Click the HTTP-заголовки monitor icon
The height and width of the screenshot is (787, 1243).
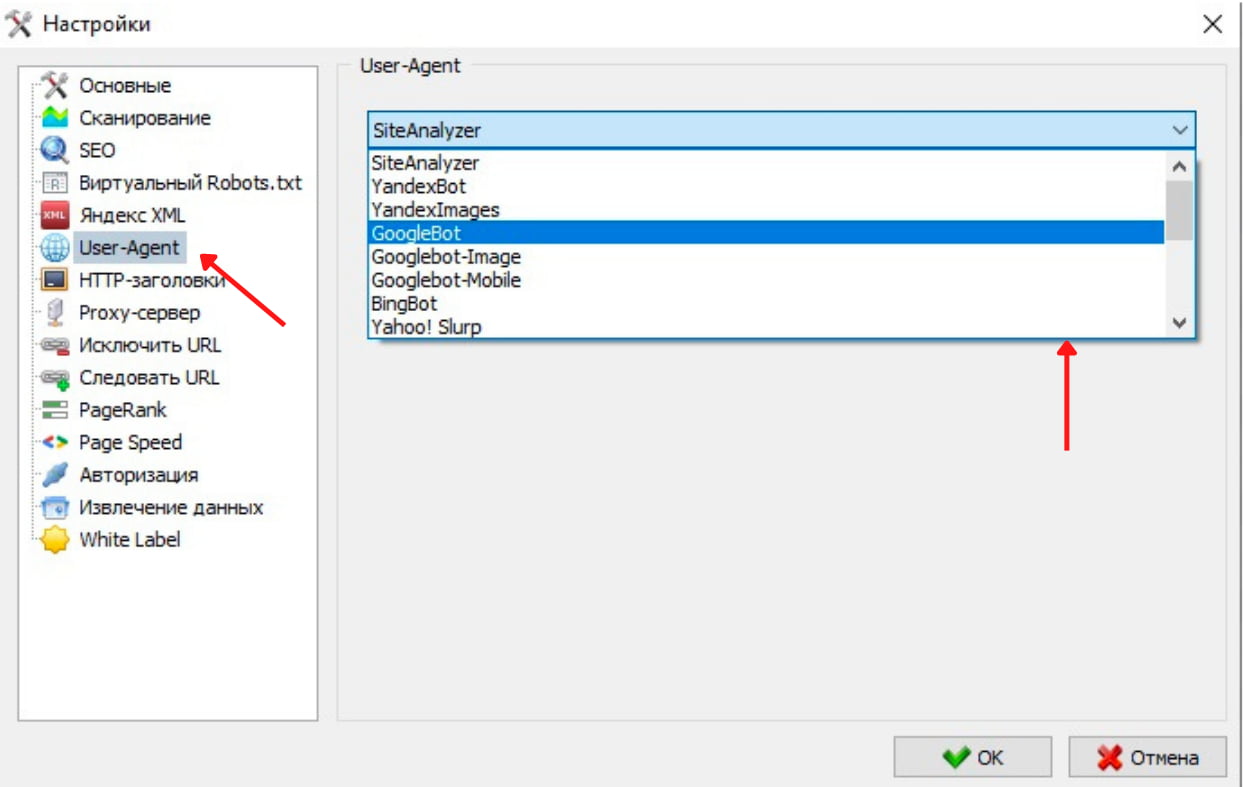click(x=55, y=280)
